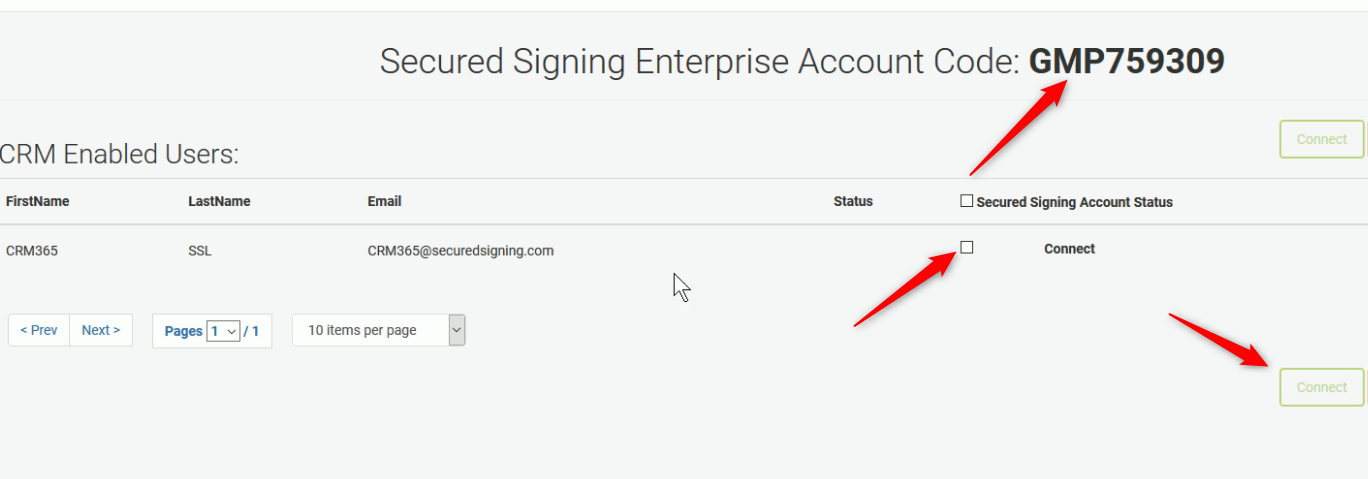Click the Email column header

pos(384,201)
